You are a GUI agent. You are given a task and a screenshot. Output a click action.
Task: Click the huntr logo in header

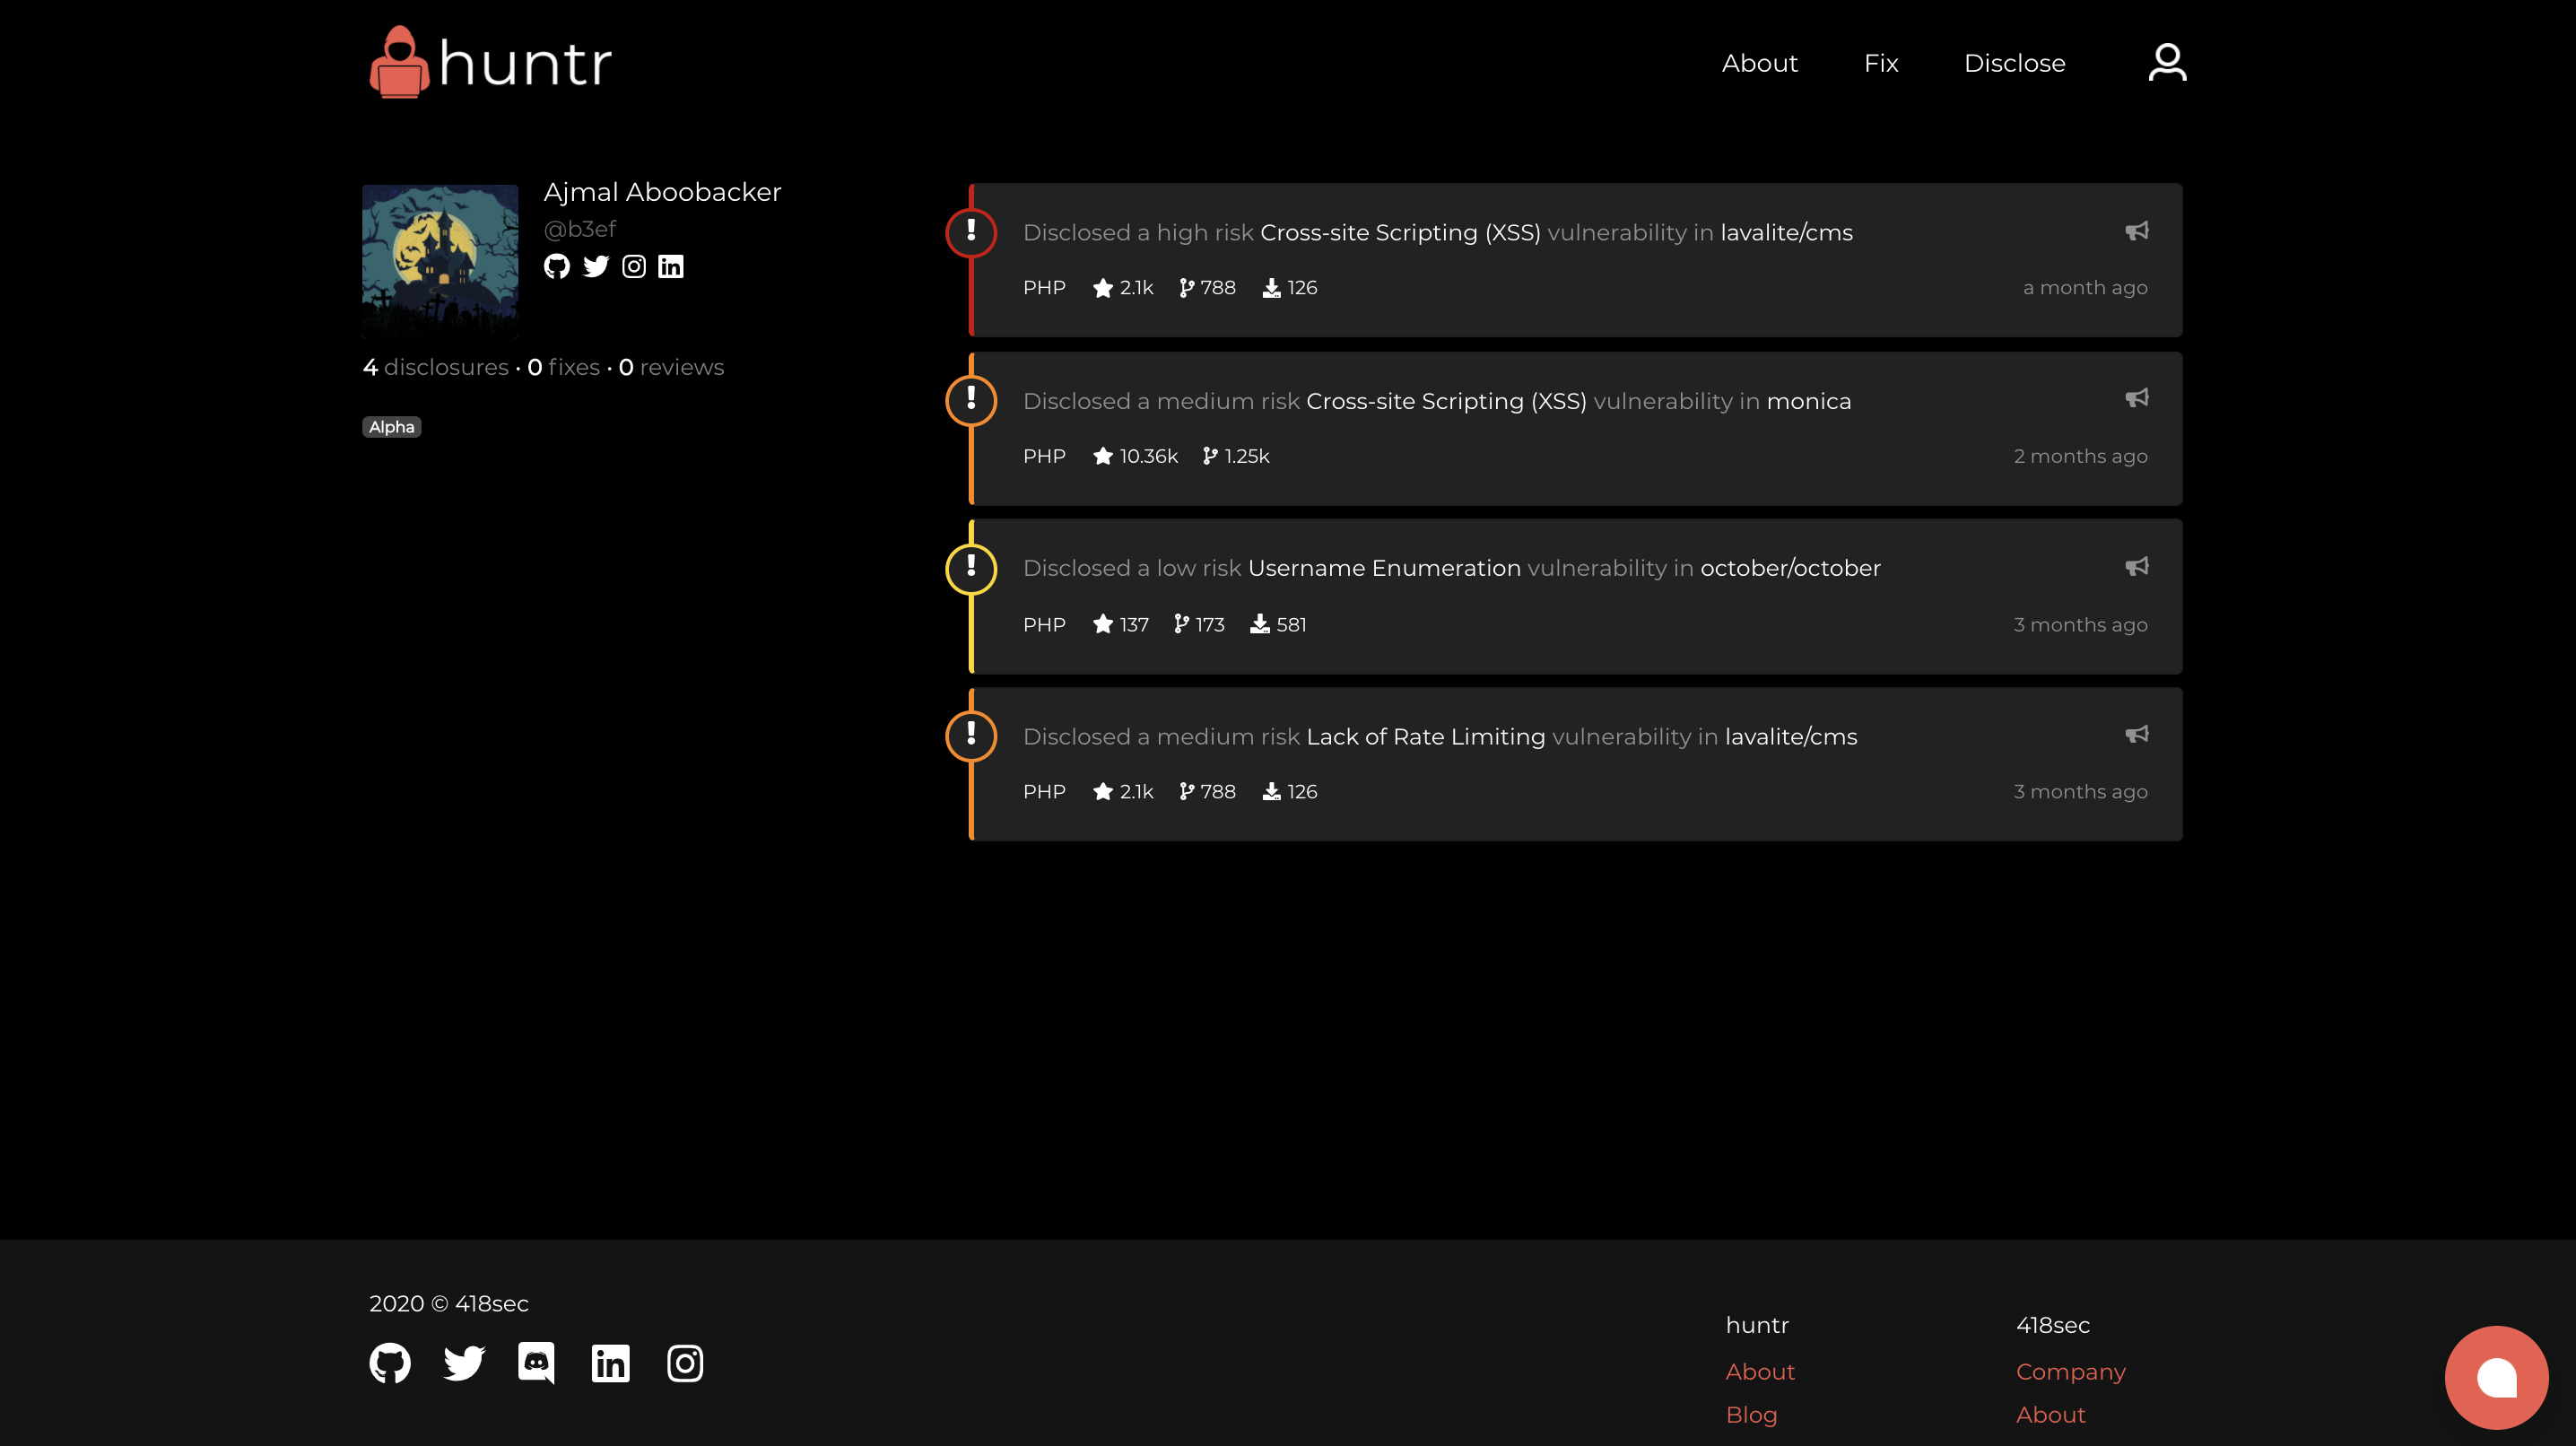[x=490, y=62]
